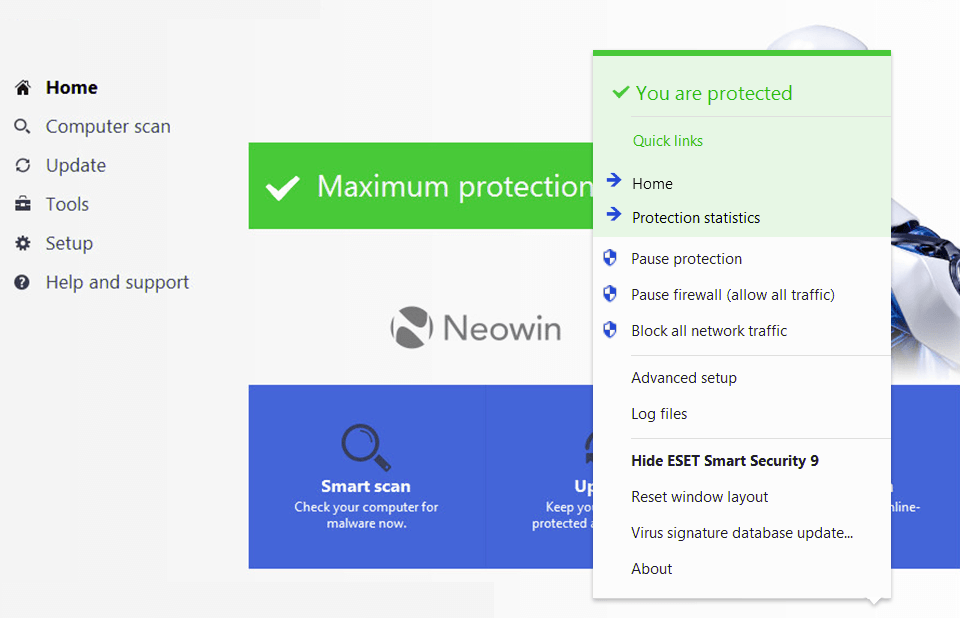Click the Maximum protection status banner
The height and width of the screenshot is (618, 960).
[x=420, y=187]
